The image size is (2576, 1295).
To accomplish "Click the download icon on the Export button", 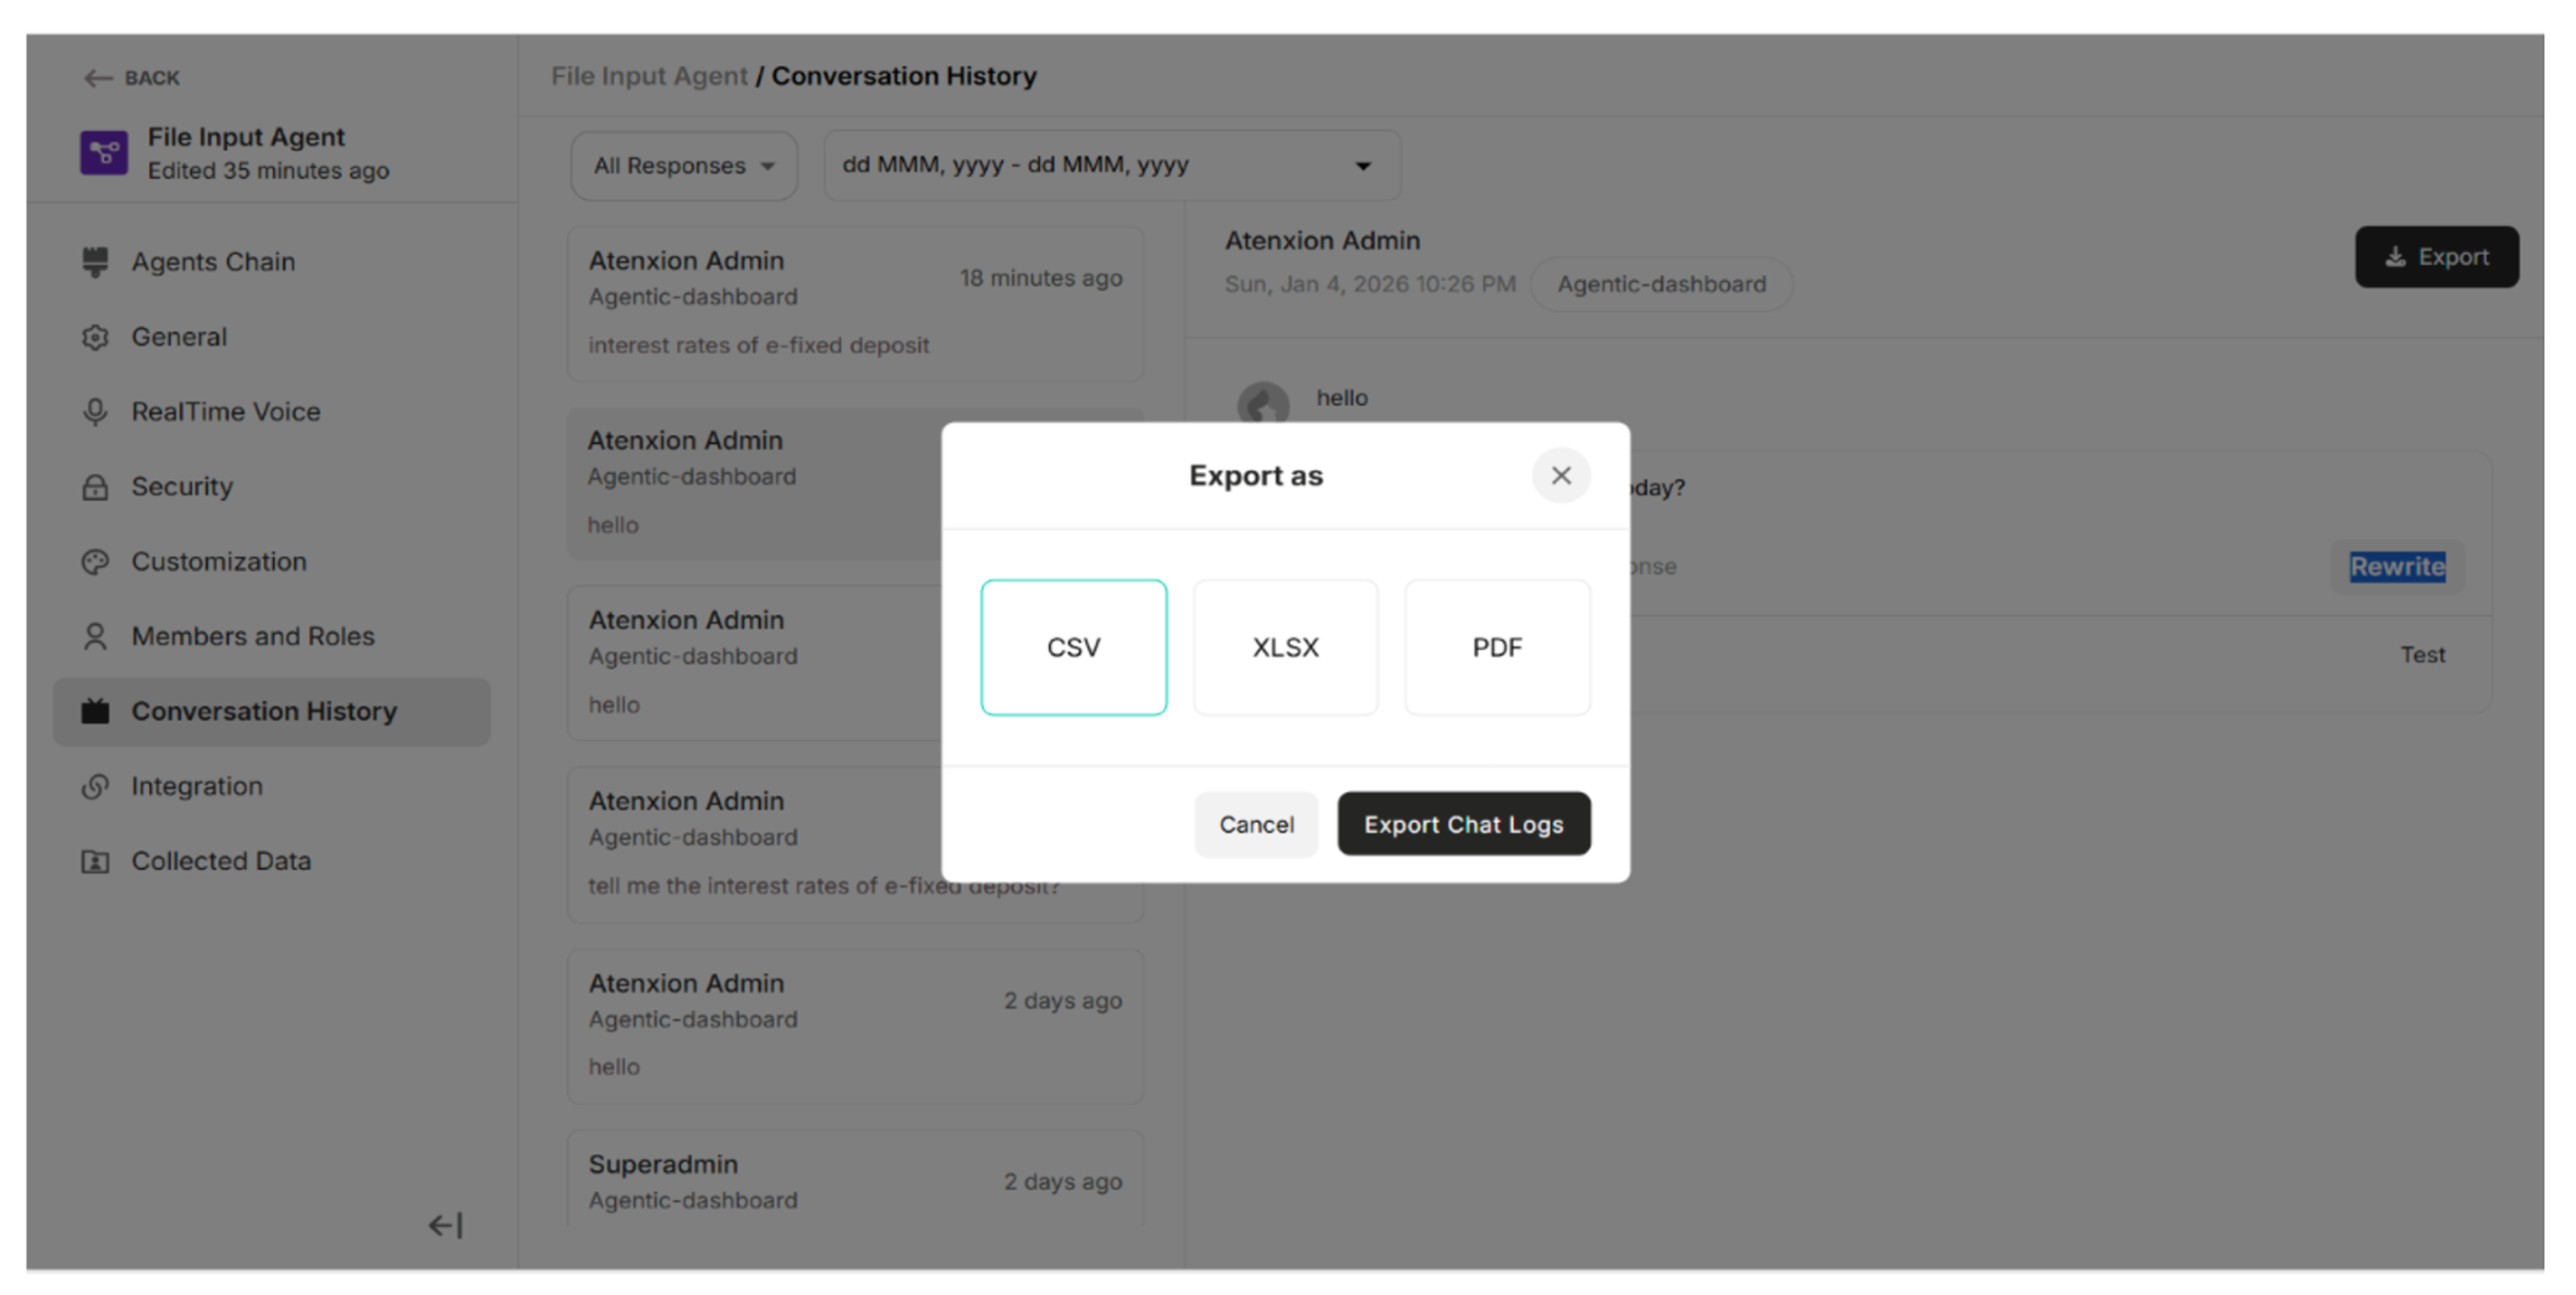I will pos(2395,257).
